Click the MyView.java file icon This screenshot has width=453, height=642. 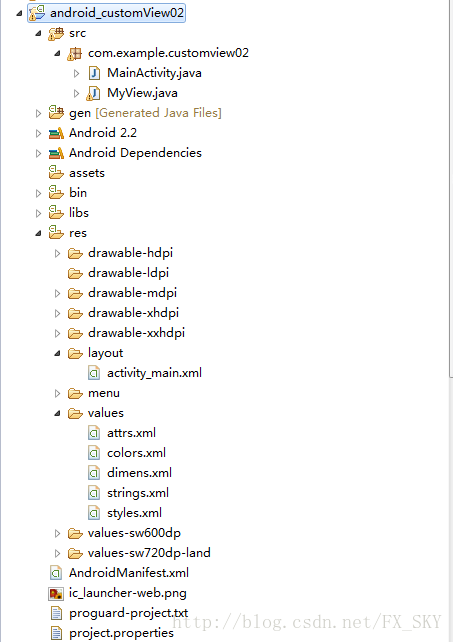(93, 93)
